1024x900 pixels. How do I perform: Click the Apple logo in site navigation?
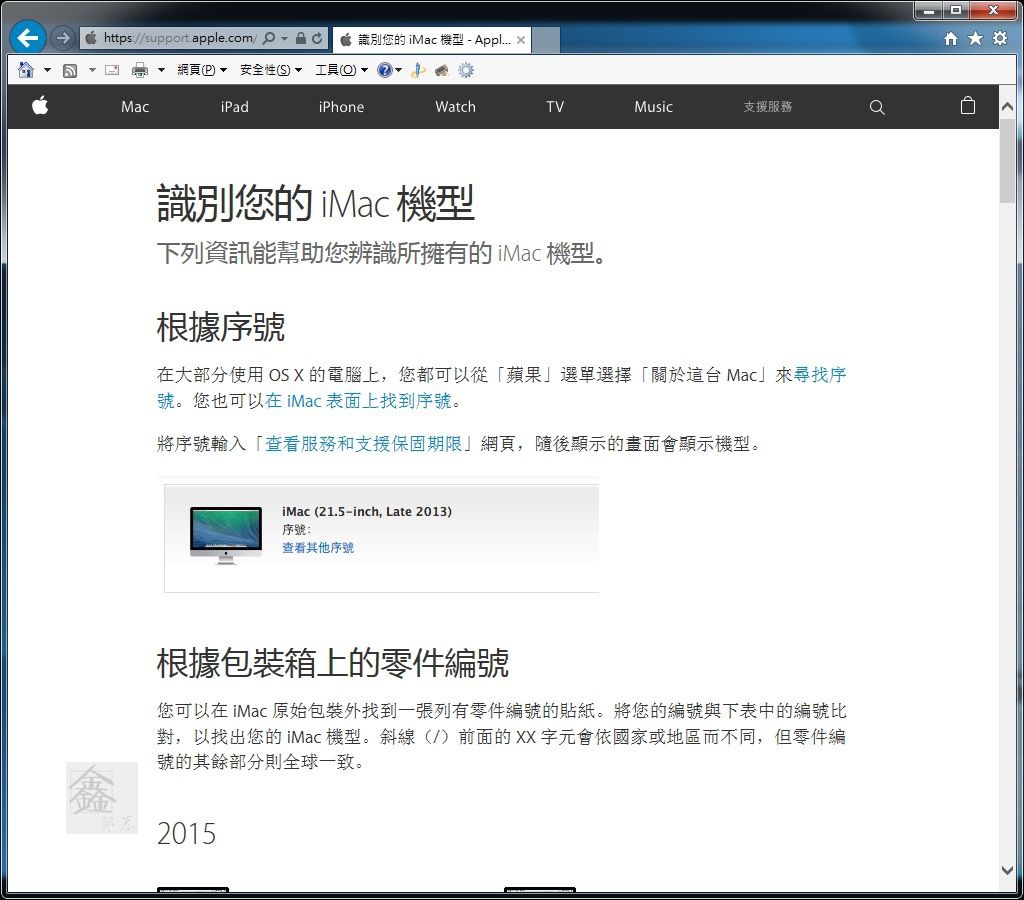(40, 106)
